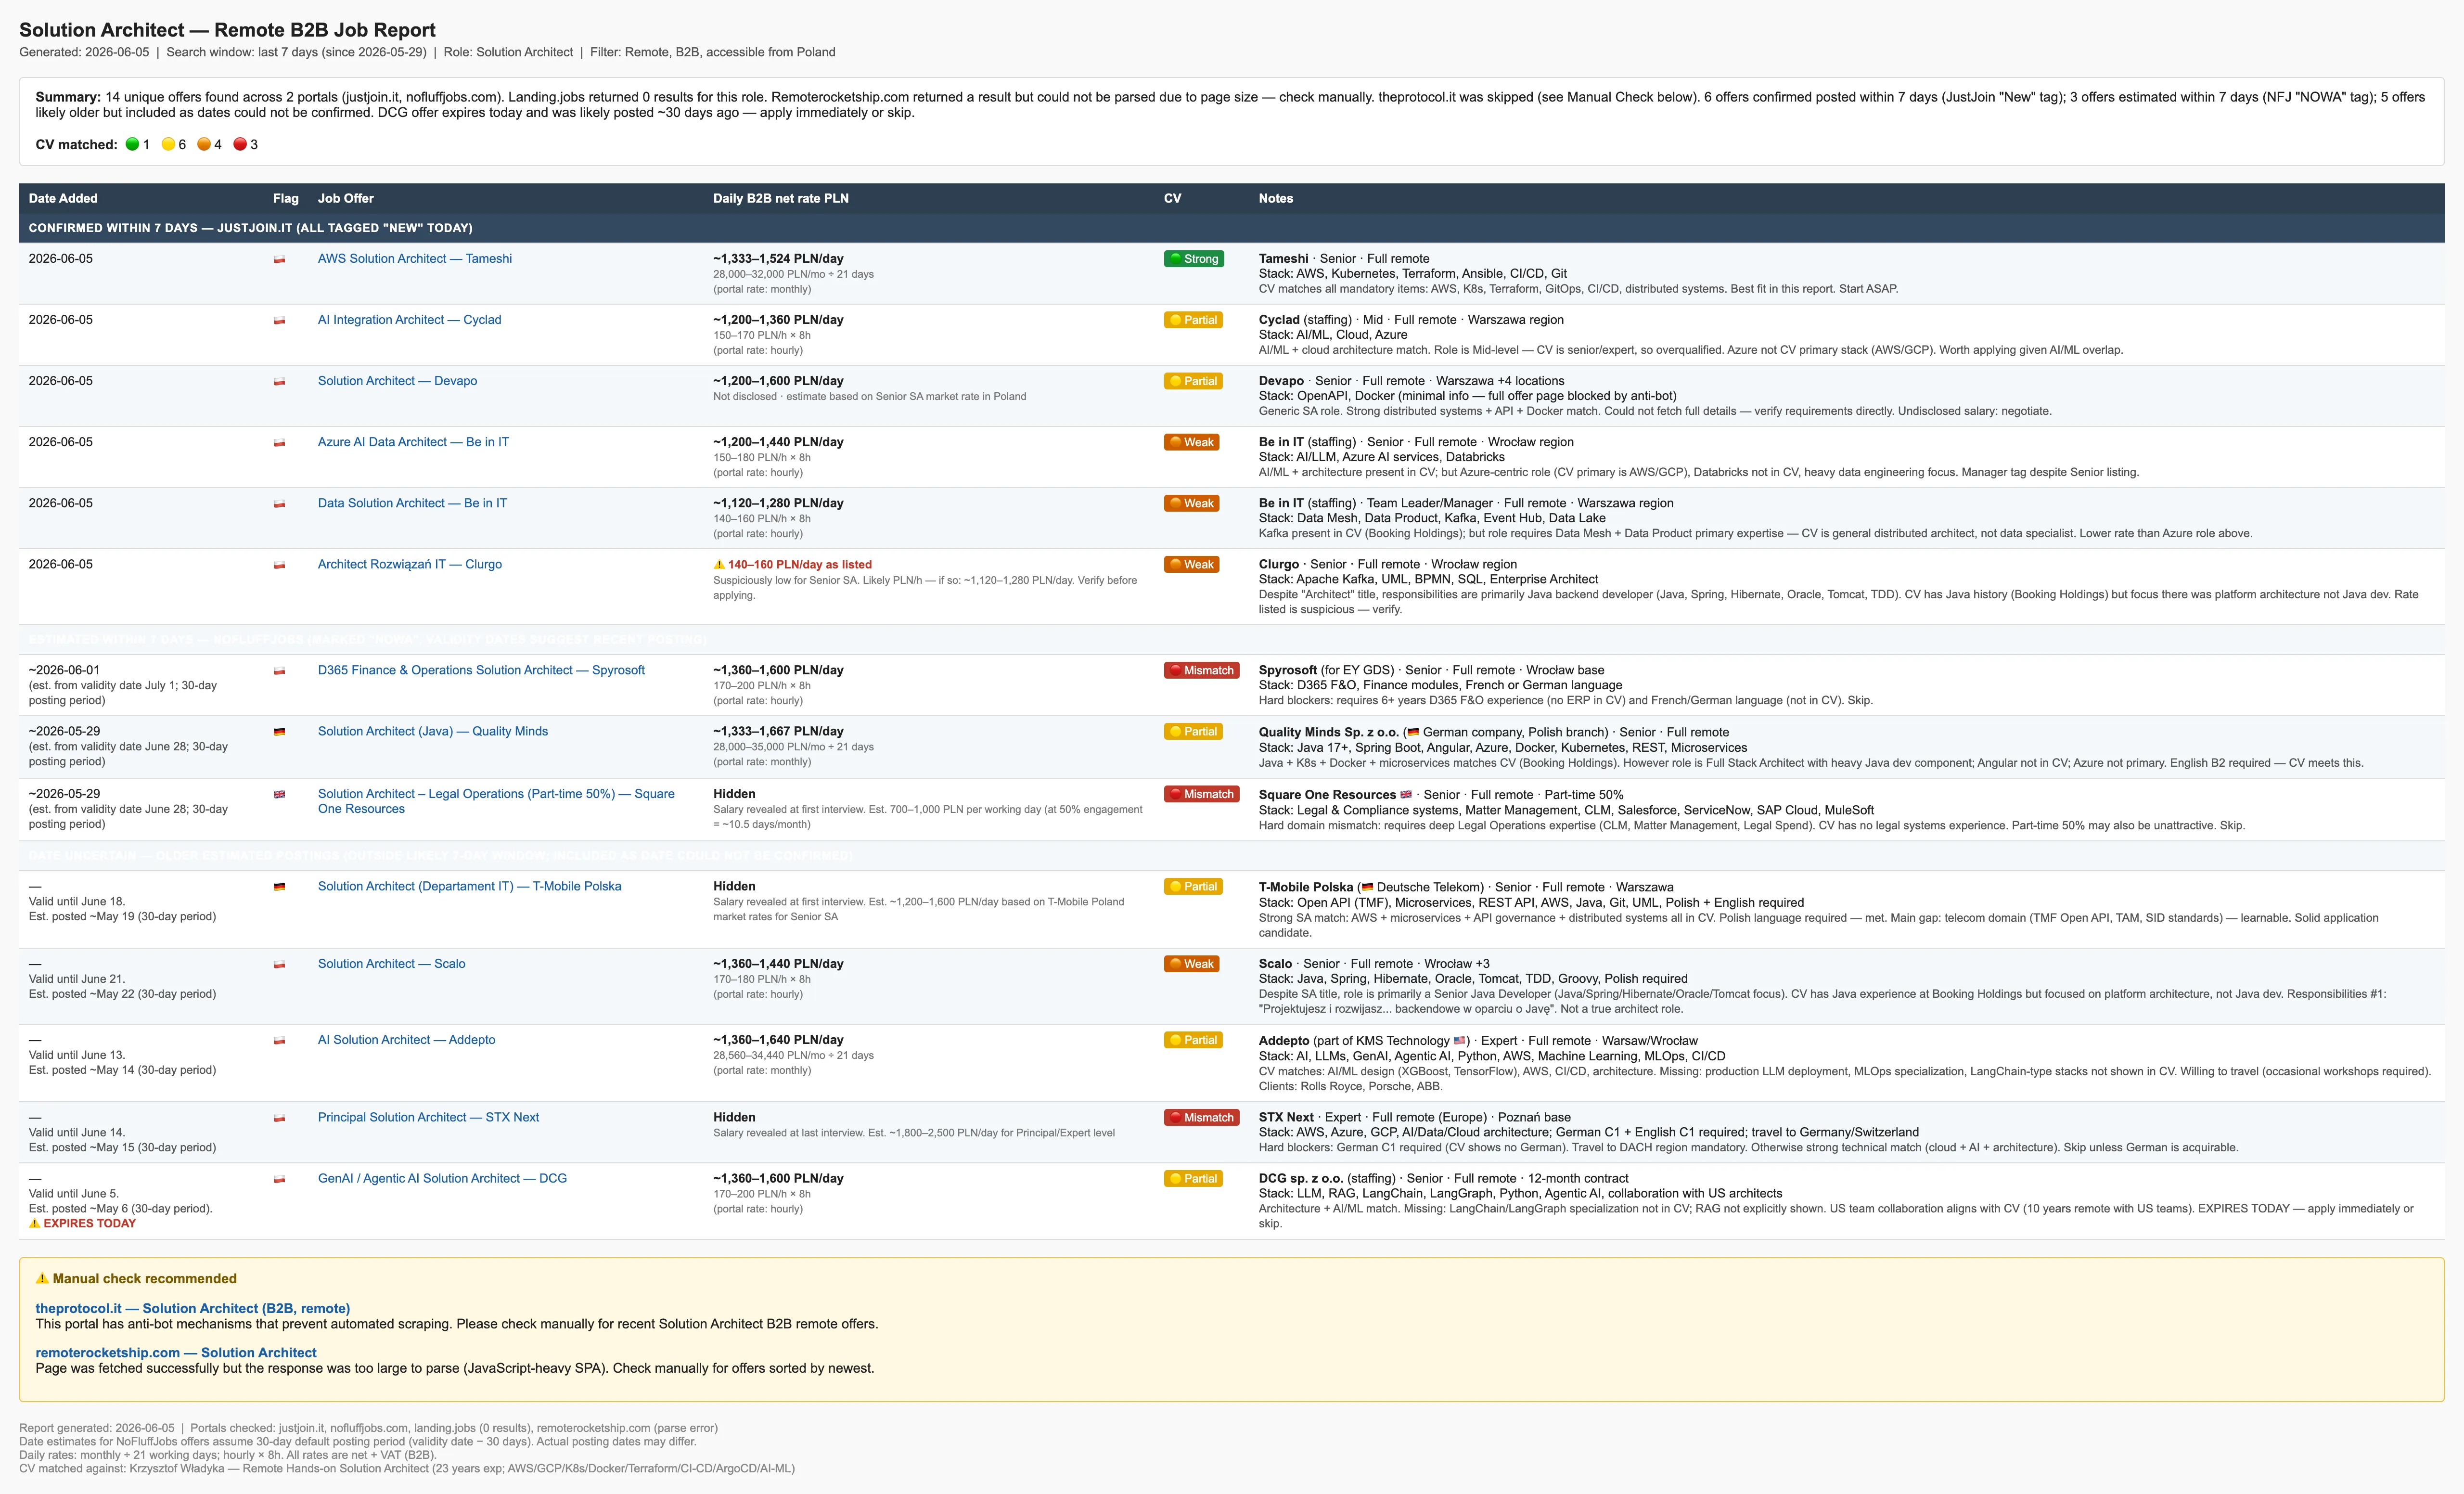This screenshot has height=1494, width=2464.
Task: Click the flag icon in the Cyclad row
Action: (279, 320)
